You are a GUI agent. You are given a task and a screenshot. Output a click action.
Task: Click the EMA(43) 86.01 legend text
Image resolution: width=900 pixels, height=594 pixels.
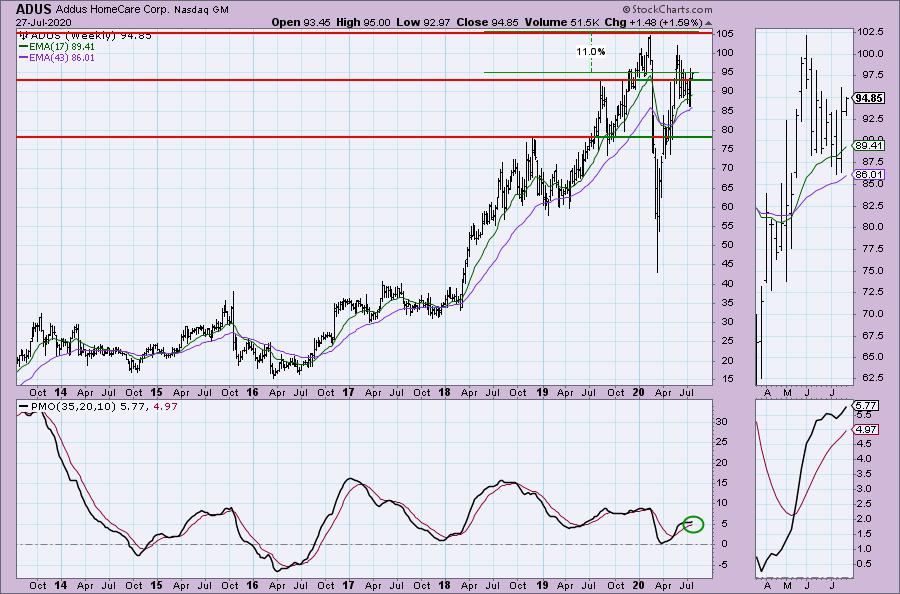(62, 57)
